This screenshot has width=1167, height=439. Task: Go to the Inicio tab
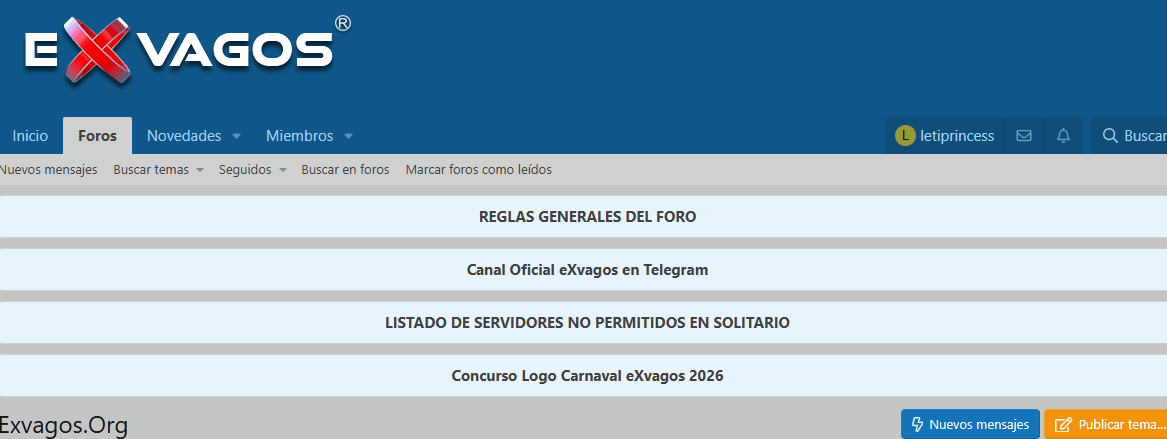coord(30,136)
